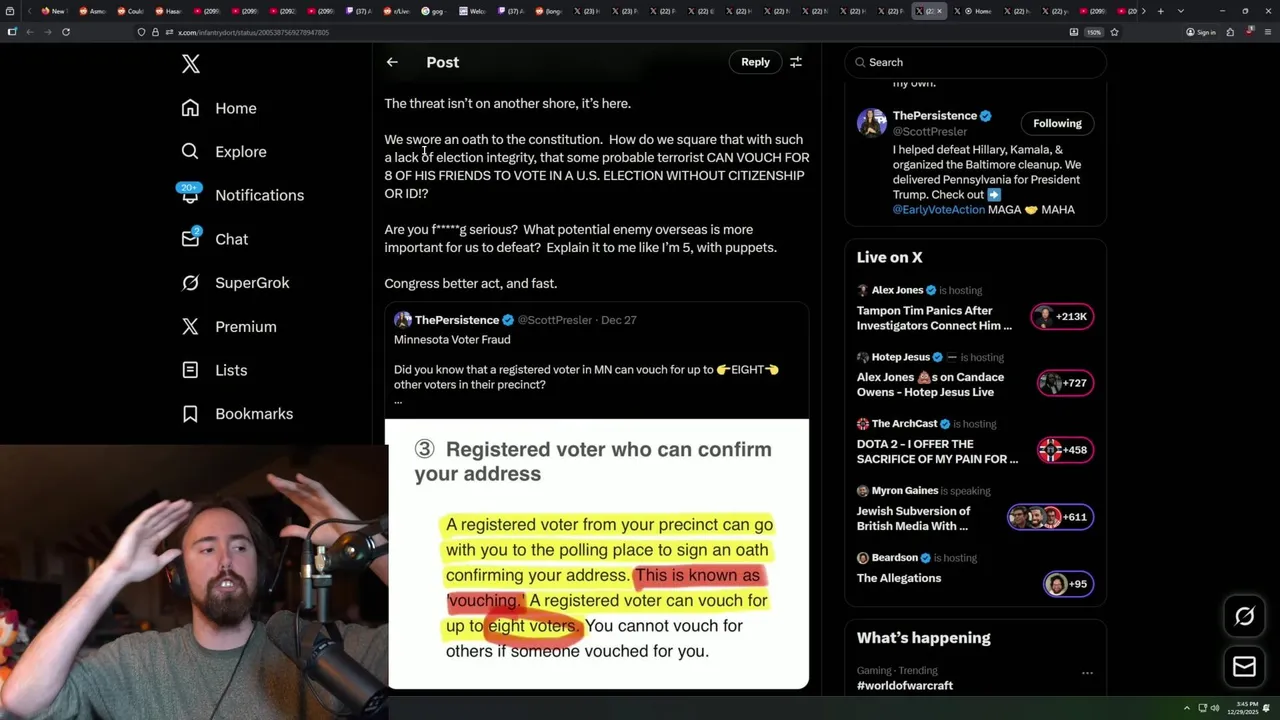Viewport: 1280px width, 720px height.
Task: Focus the Search input field
Action: click(975, 62)
